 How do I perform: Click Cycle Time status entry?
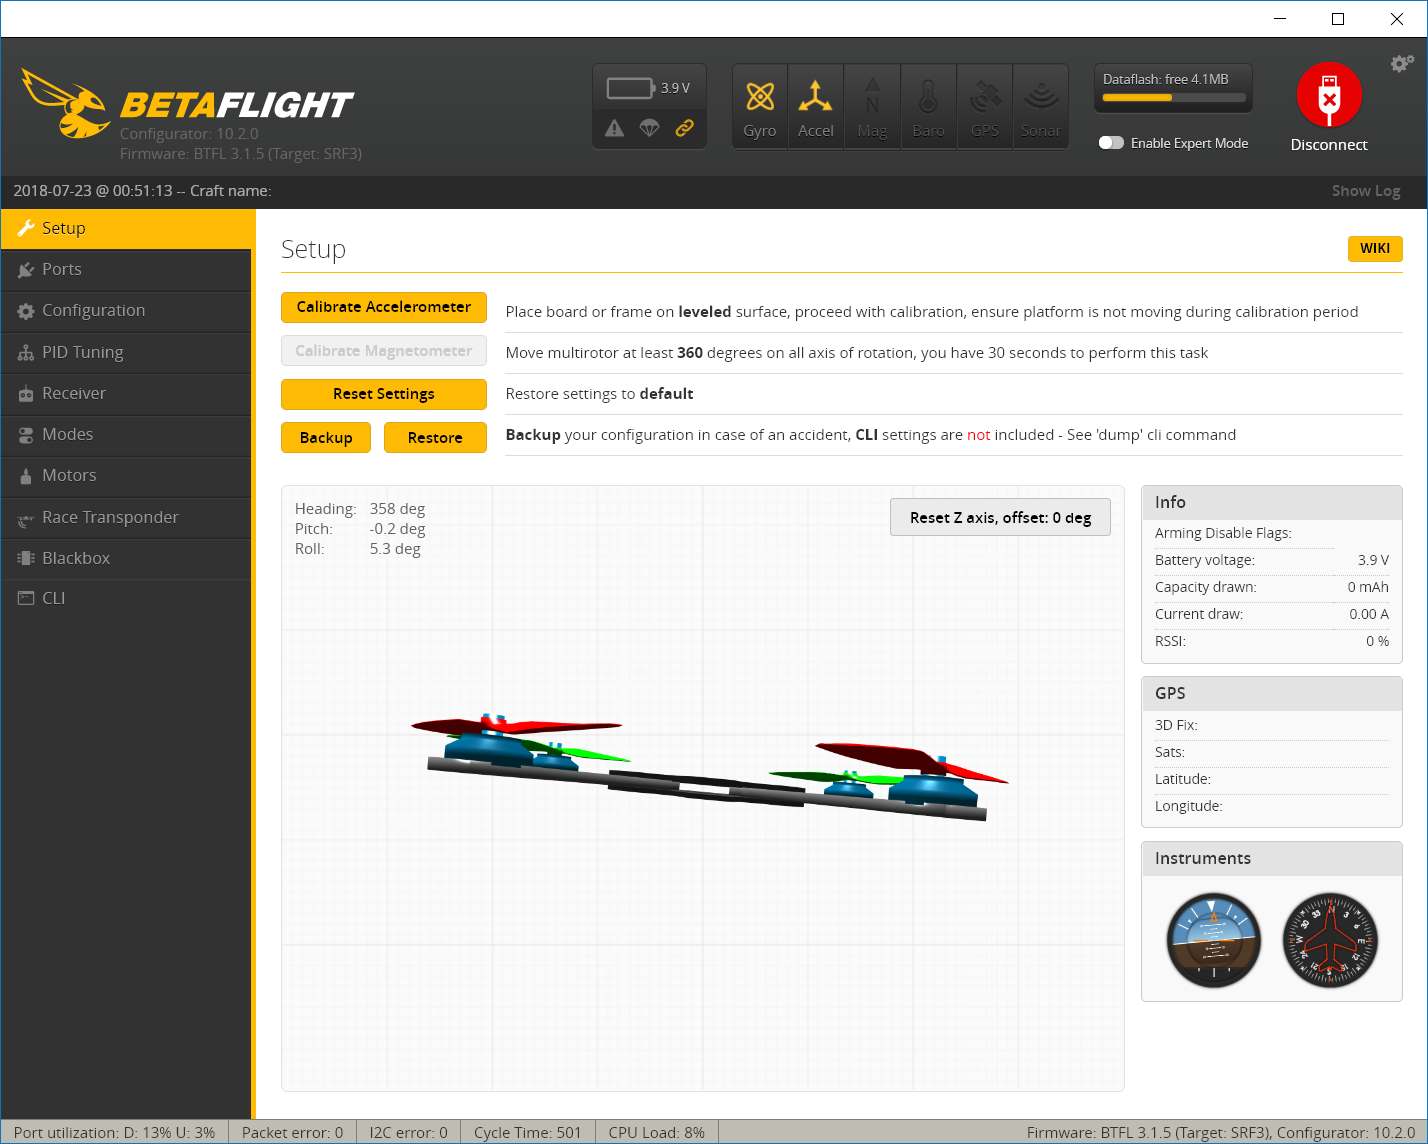click(x=527, y=1132)
